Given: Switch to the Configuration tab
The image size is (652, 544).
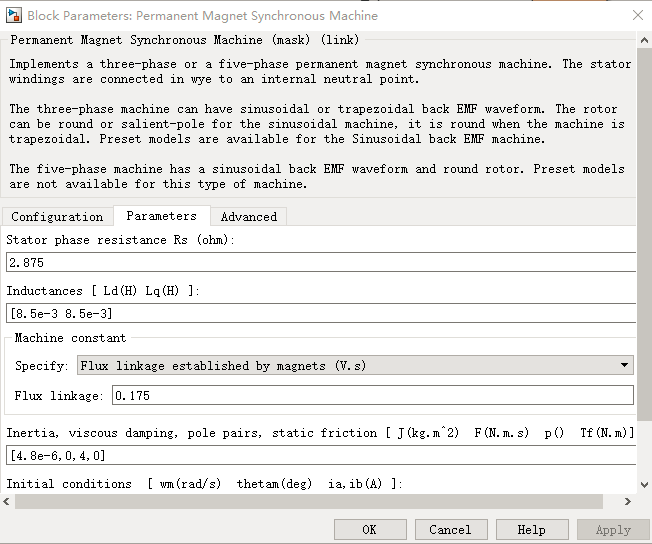Looking at the screenshot, I should pyautogui.click(x=57, y=217).
